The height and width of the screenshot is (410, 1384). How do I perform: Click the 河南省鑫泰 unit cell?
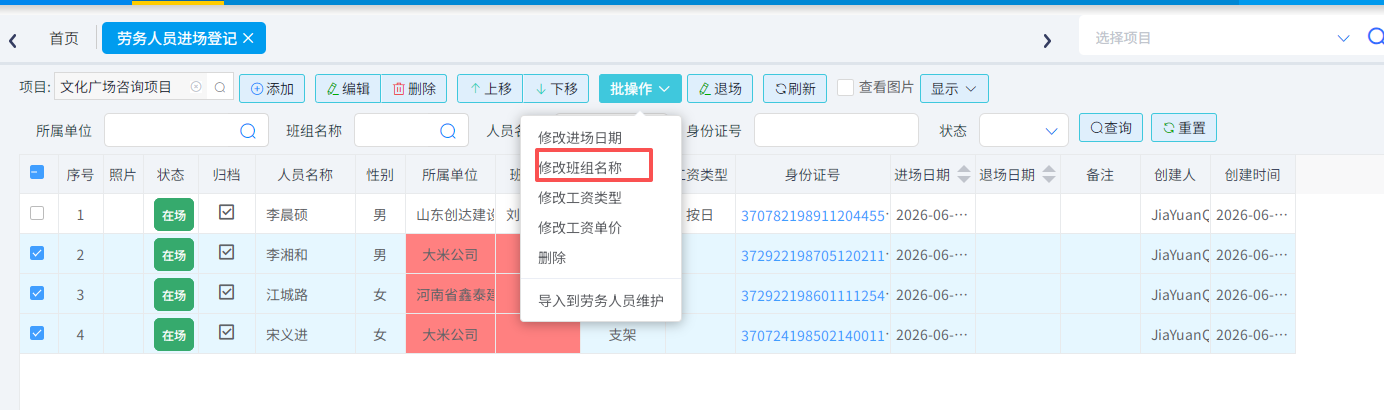pyautogui.click(x=451, y=295)
